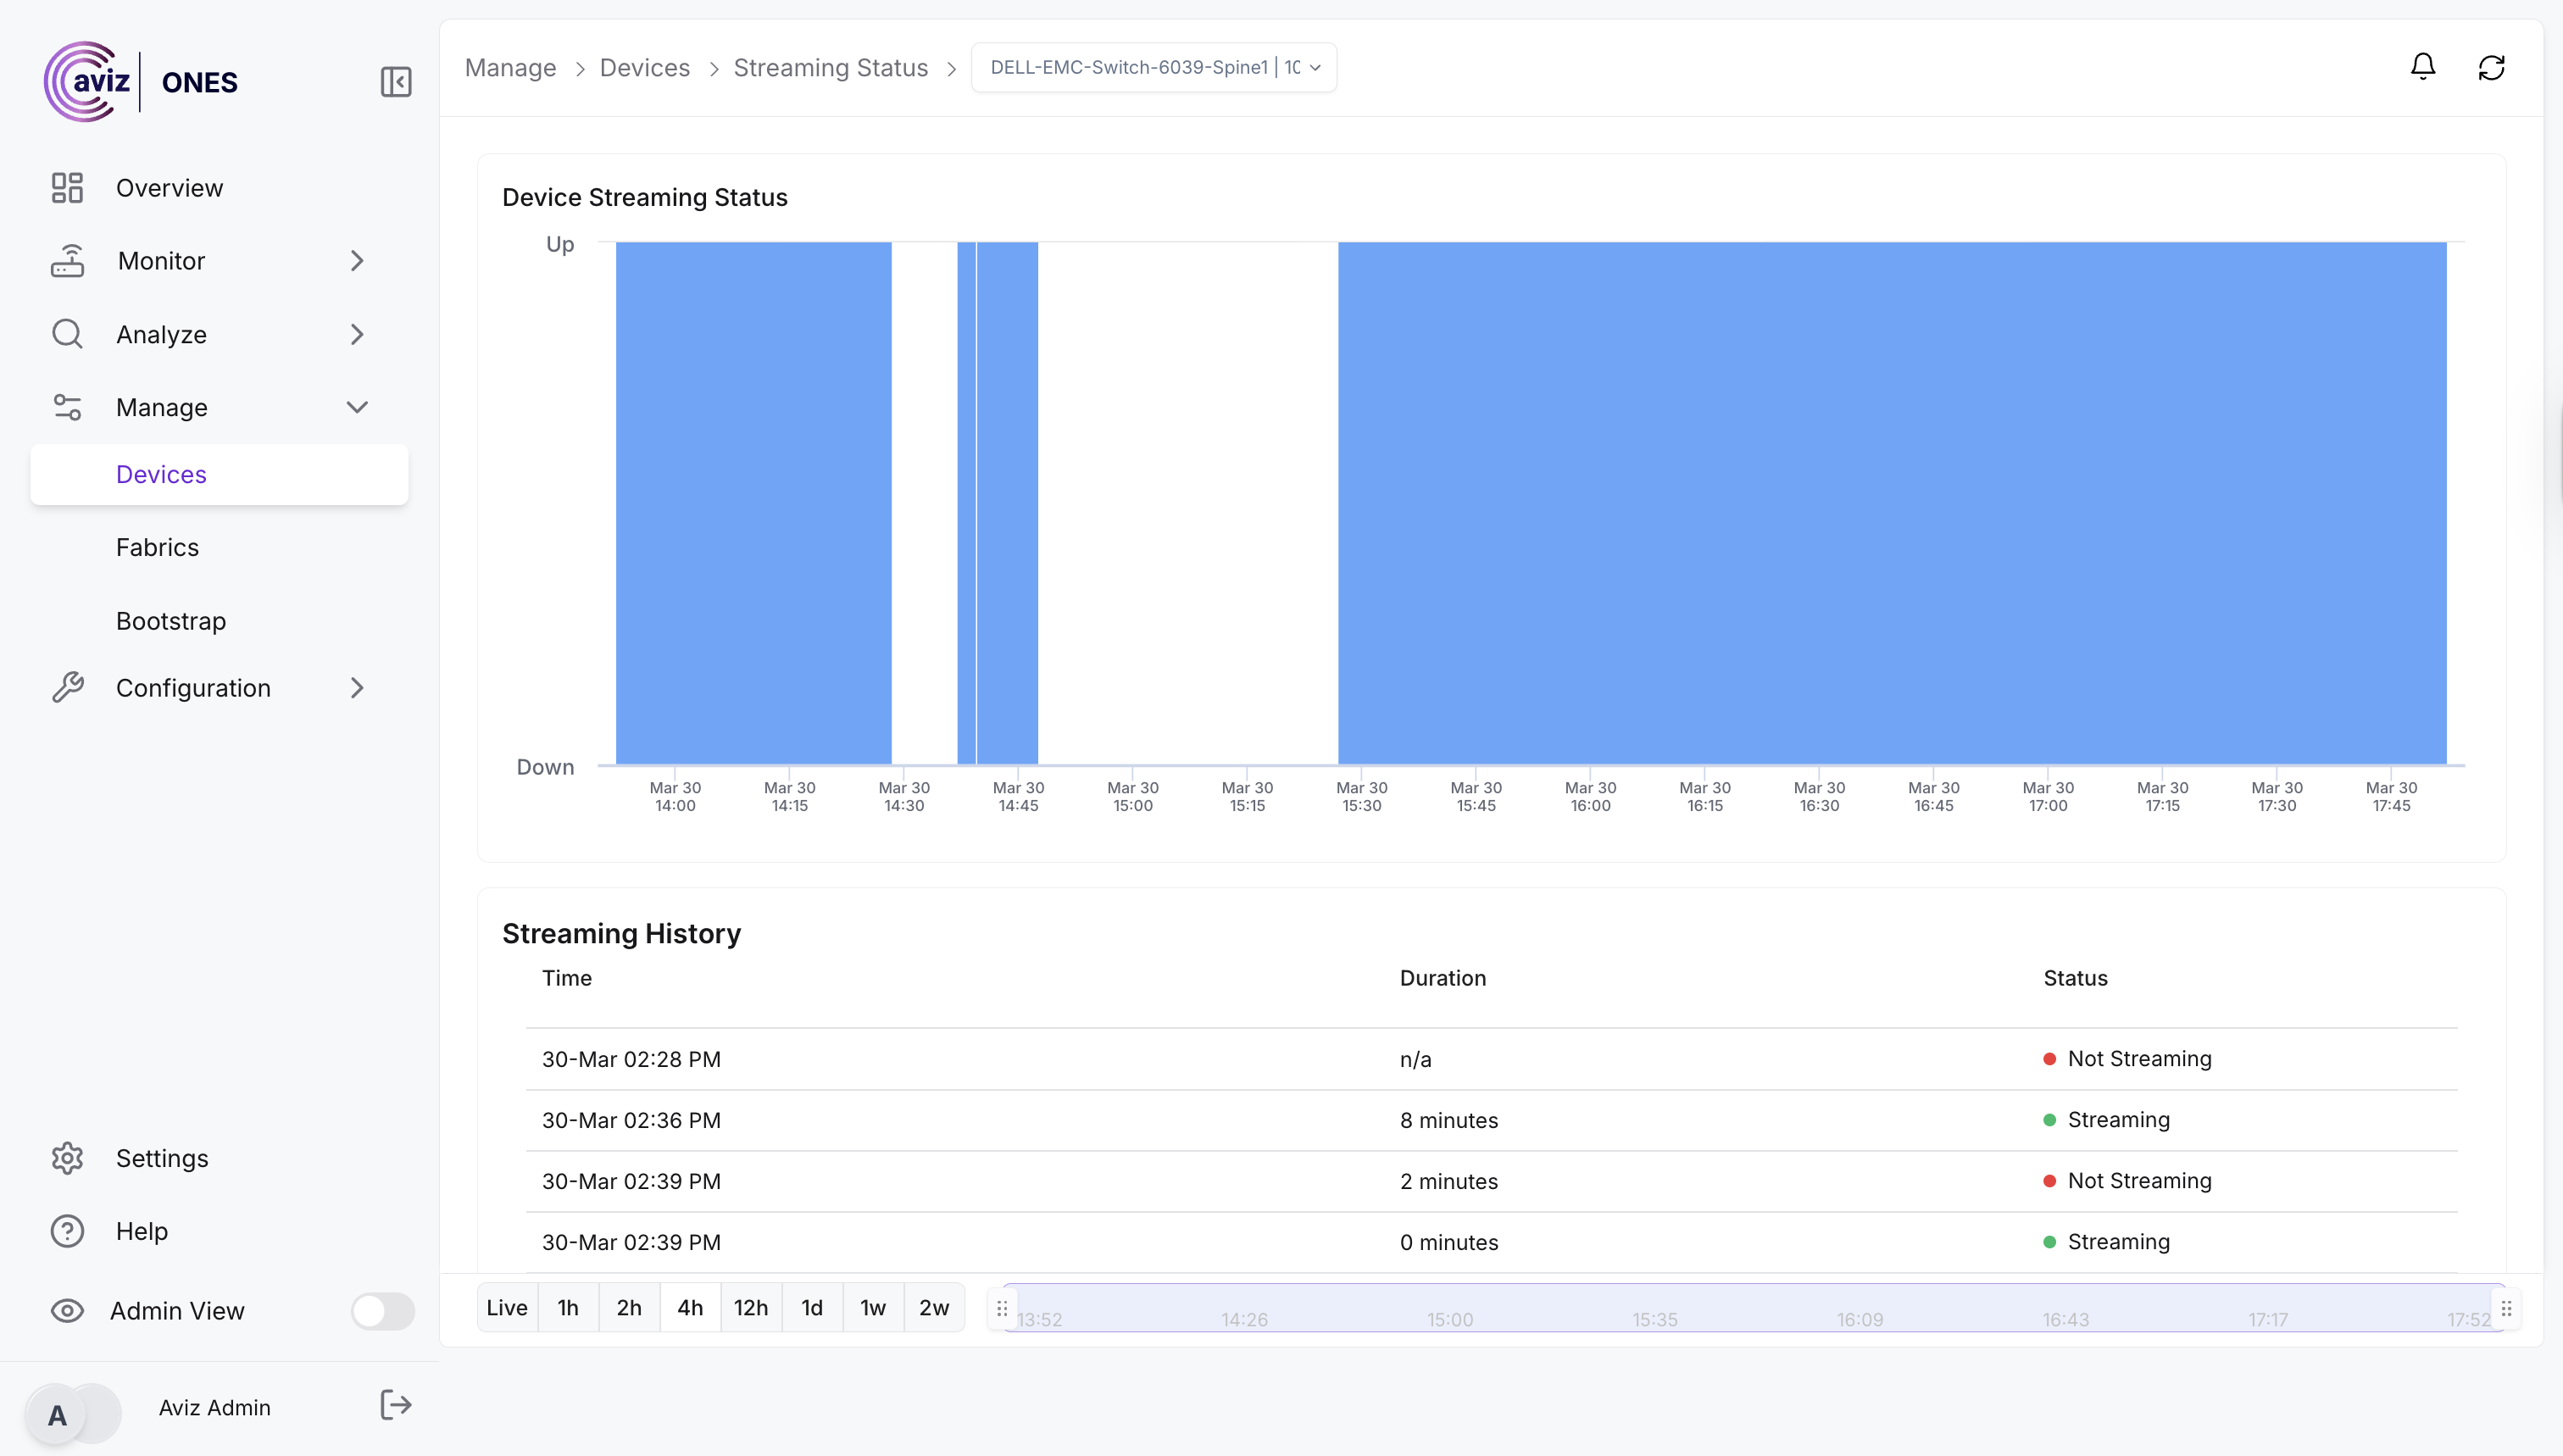
Task: Open Settings via the gear icon
Action: [67, 1158]
